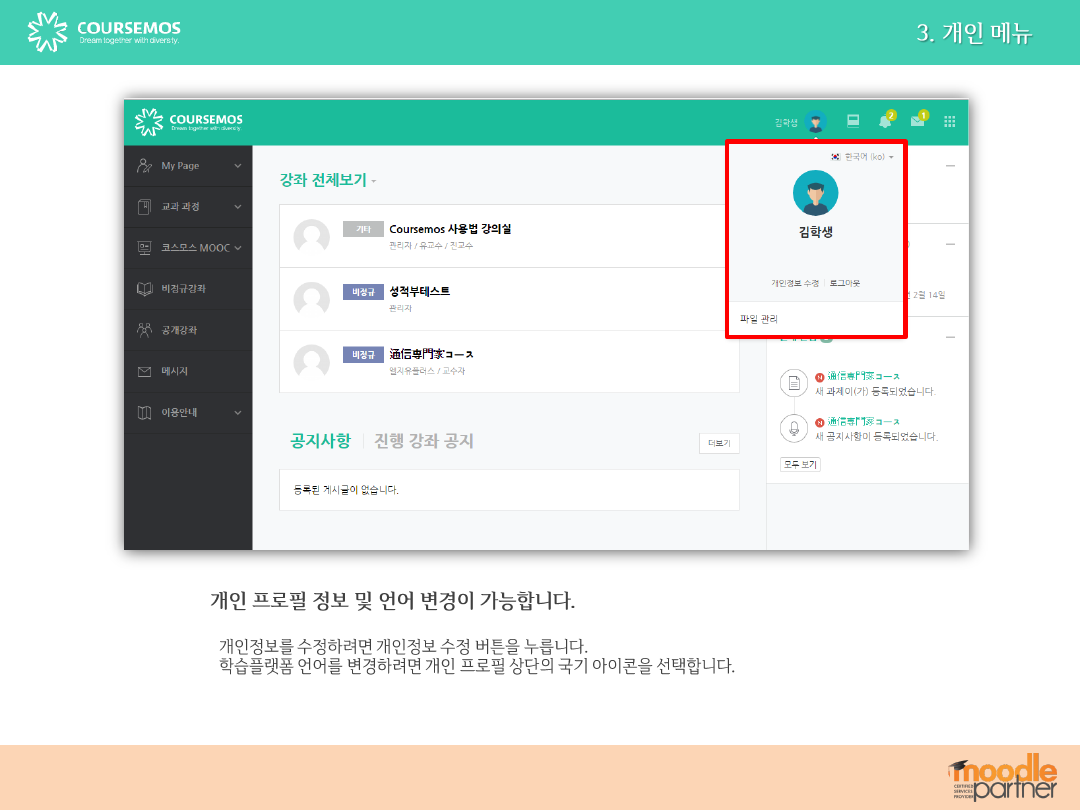The image size is (1080, 810).
Task: Click the 로그아웃 link
Action: click(x=844, y=283)
